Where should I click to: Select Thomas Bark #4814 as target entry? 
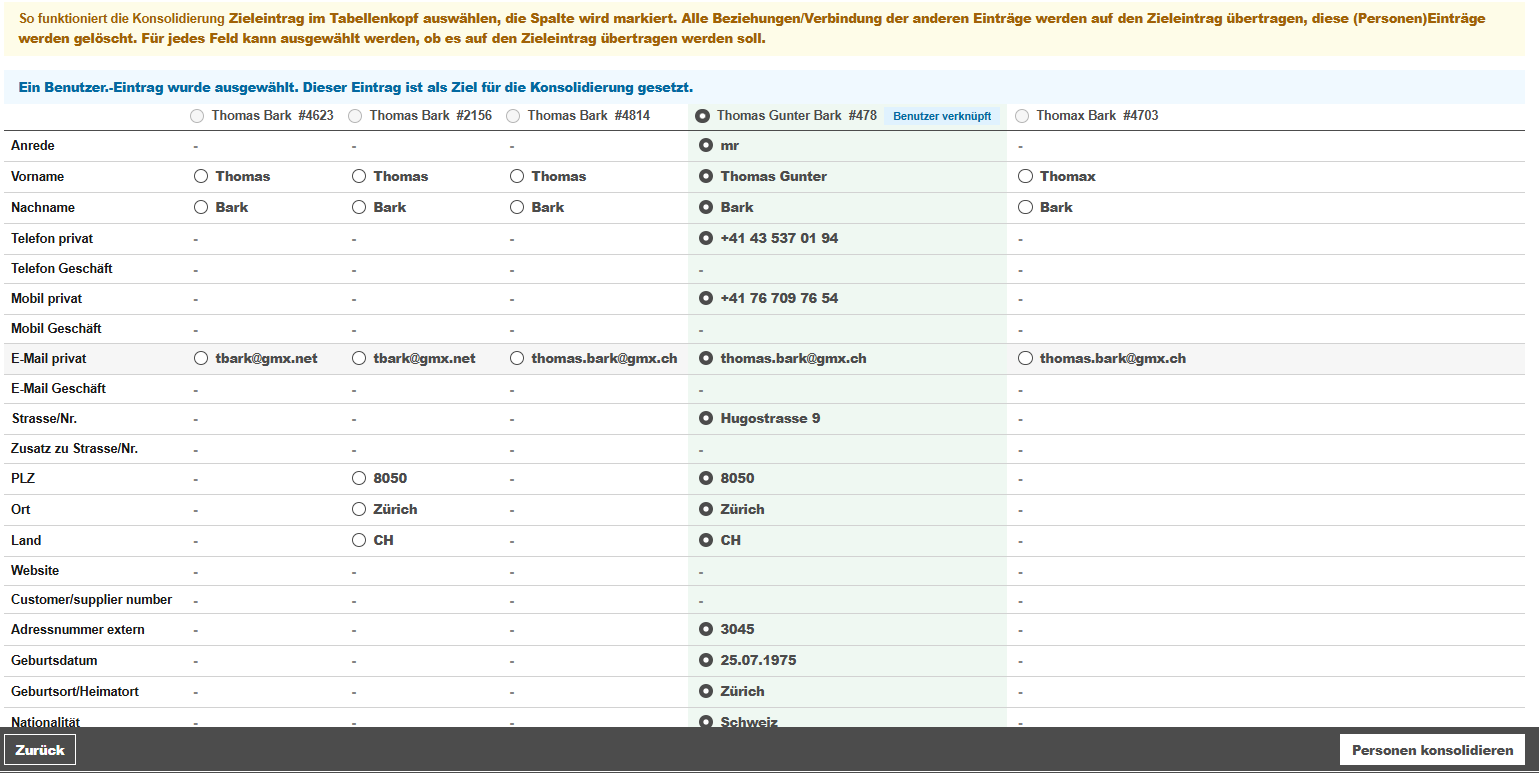(513, 116)
